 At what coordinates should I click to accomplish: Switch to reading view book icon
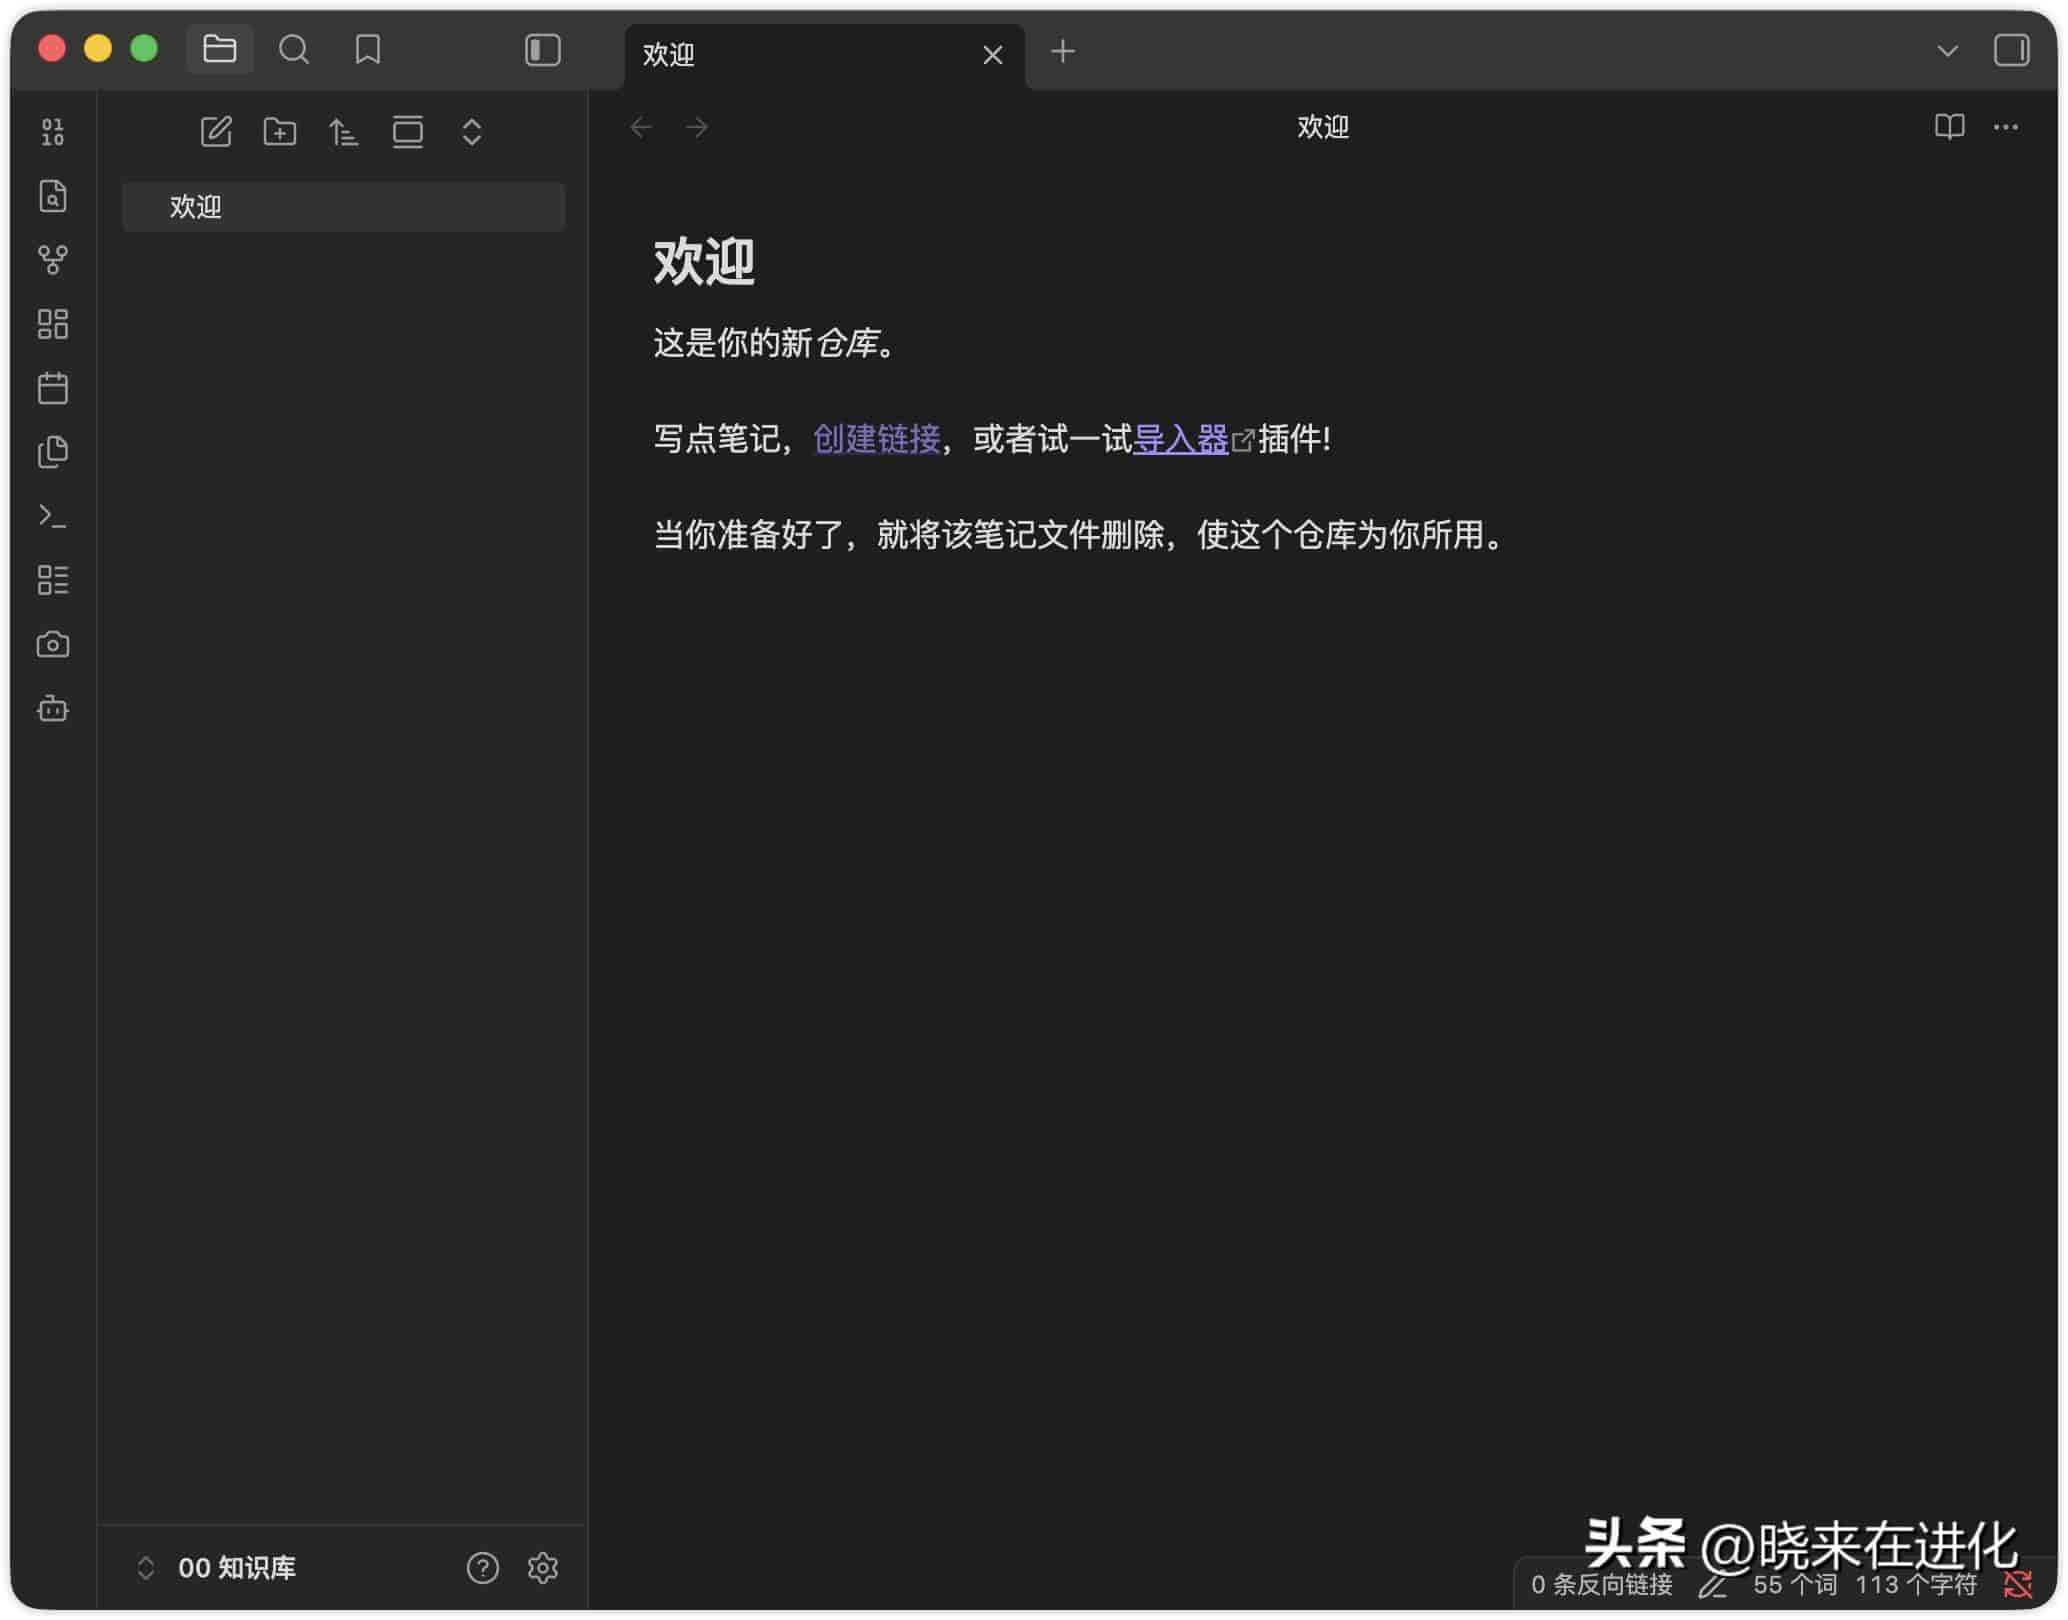tap(1949, 127)
